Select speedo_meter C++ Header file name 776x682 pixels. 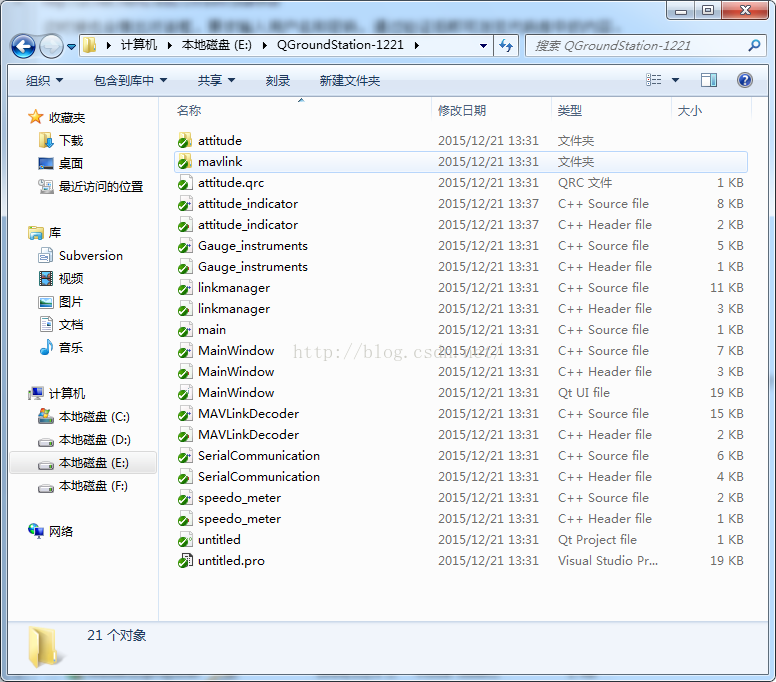click(240, 519)
